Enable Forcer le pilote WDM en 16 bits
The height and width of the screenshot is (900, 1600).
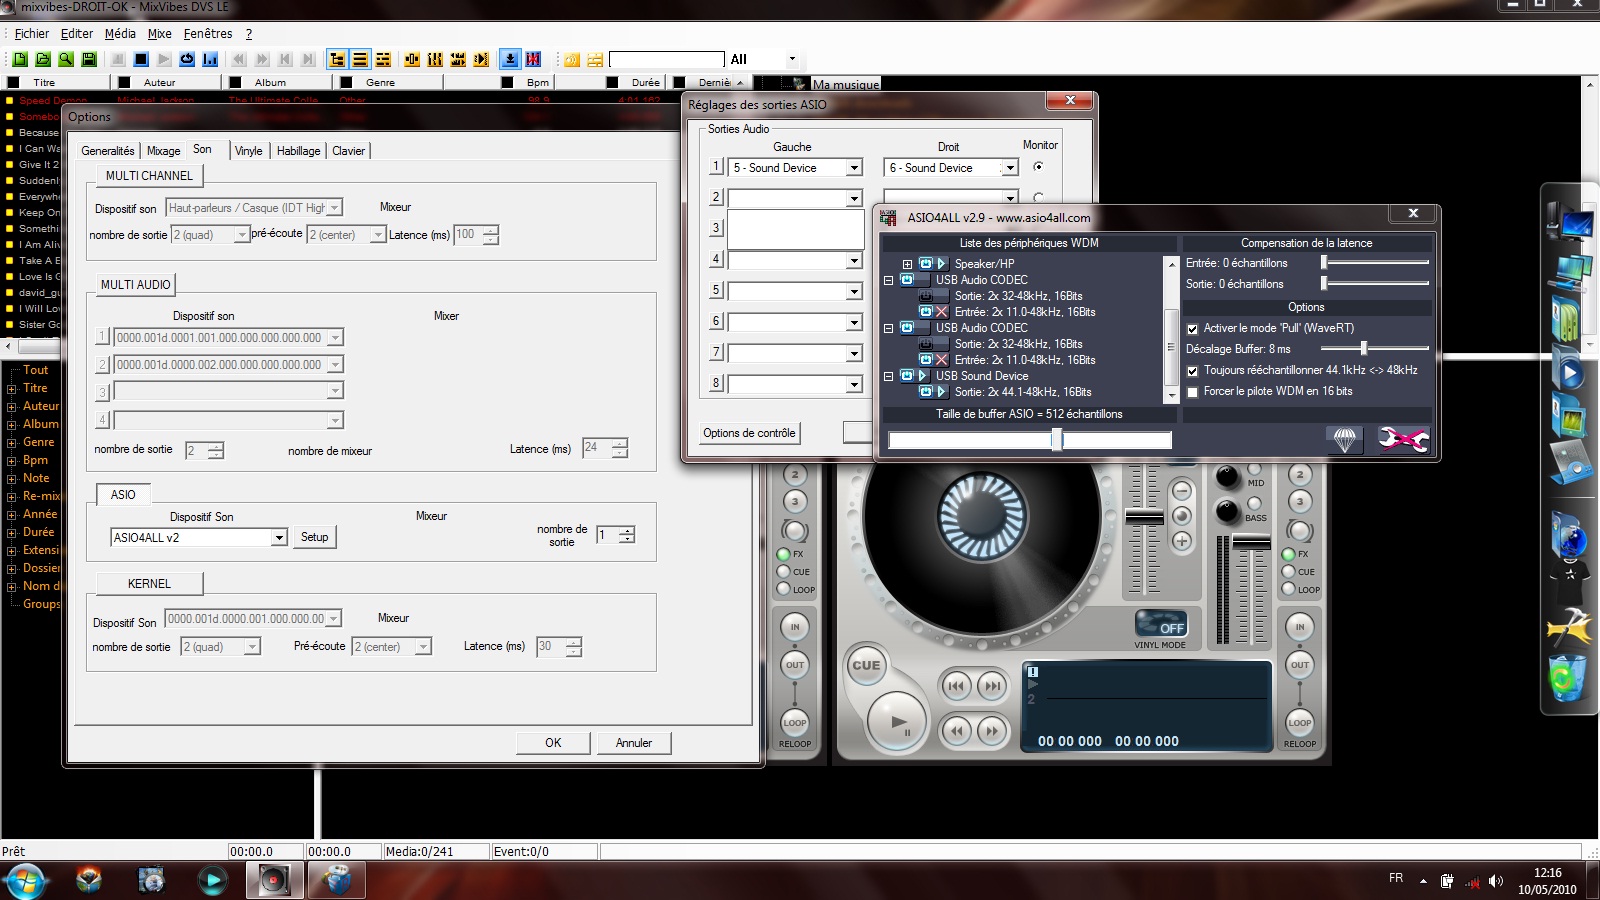click(1192, 392)
